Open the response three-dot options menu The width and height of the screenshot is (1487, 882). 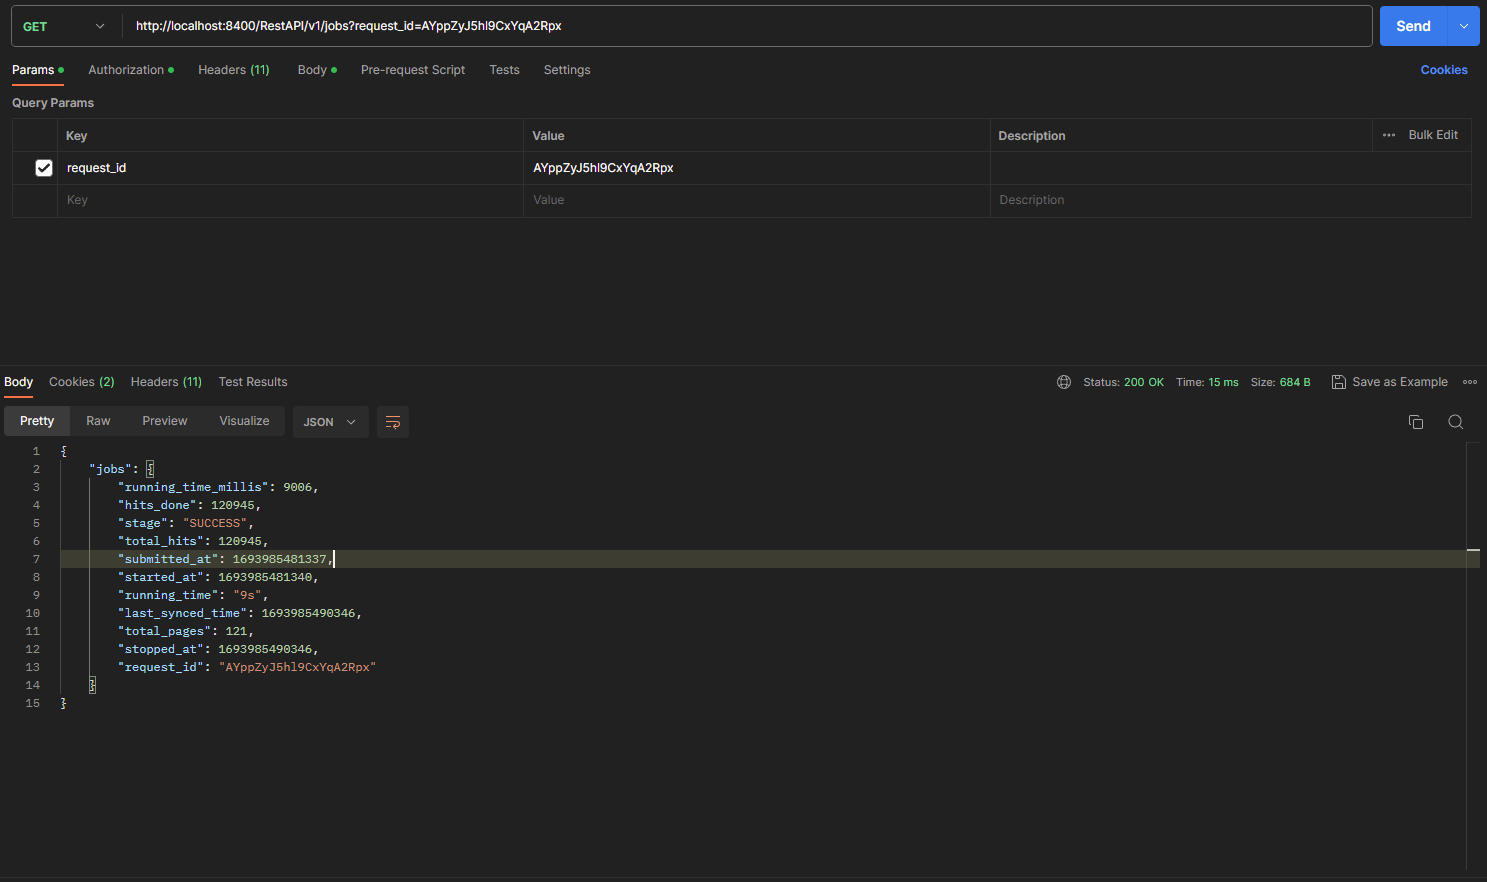point(1470,381)
